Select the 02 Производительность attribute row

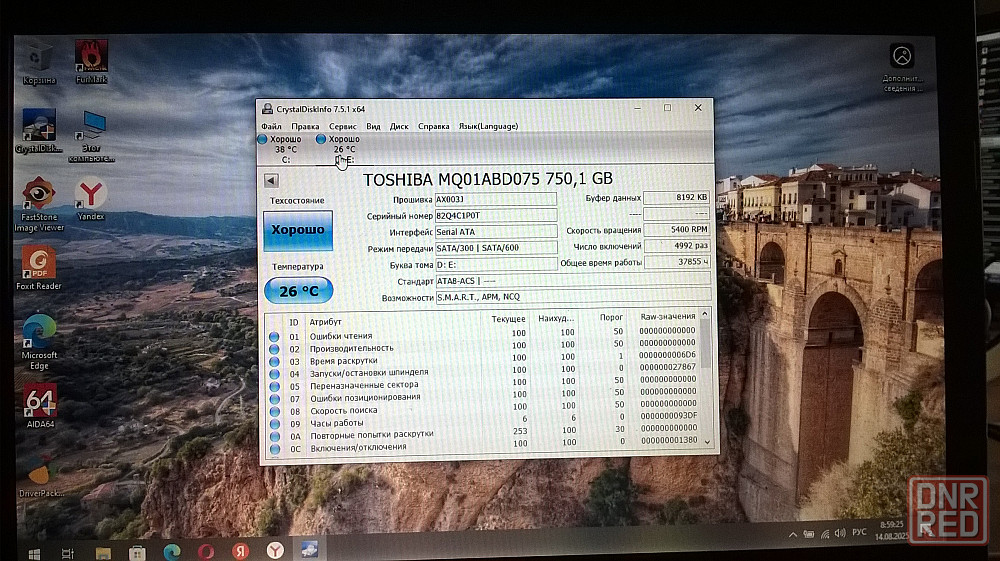483,346
